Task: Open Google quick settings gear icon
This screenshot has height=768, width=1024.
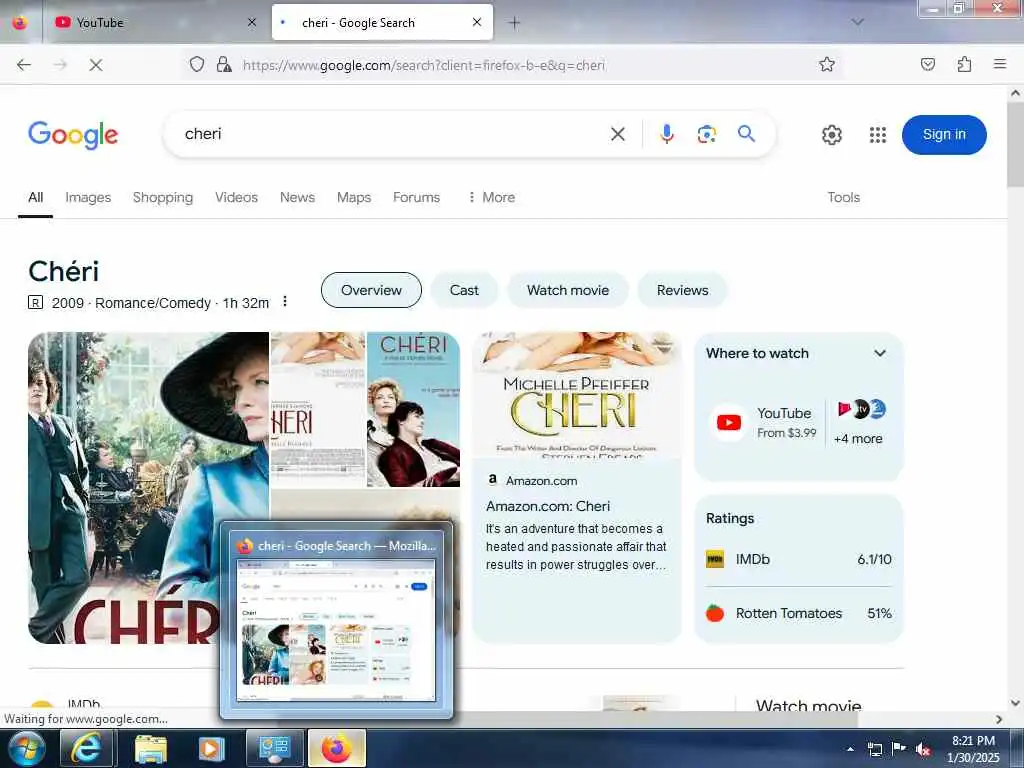Action: pyautogui.click(x=831, y=135)
